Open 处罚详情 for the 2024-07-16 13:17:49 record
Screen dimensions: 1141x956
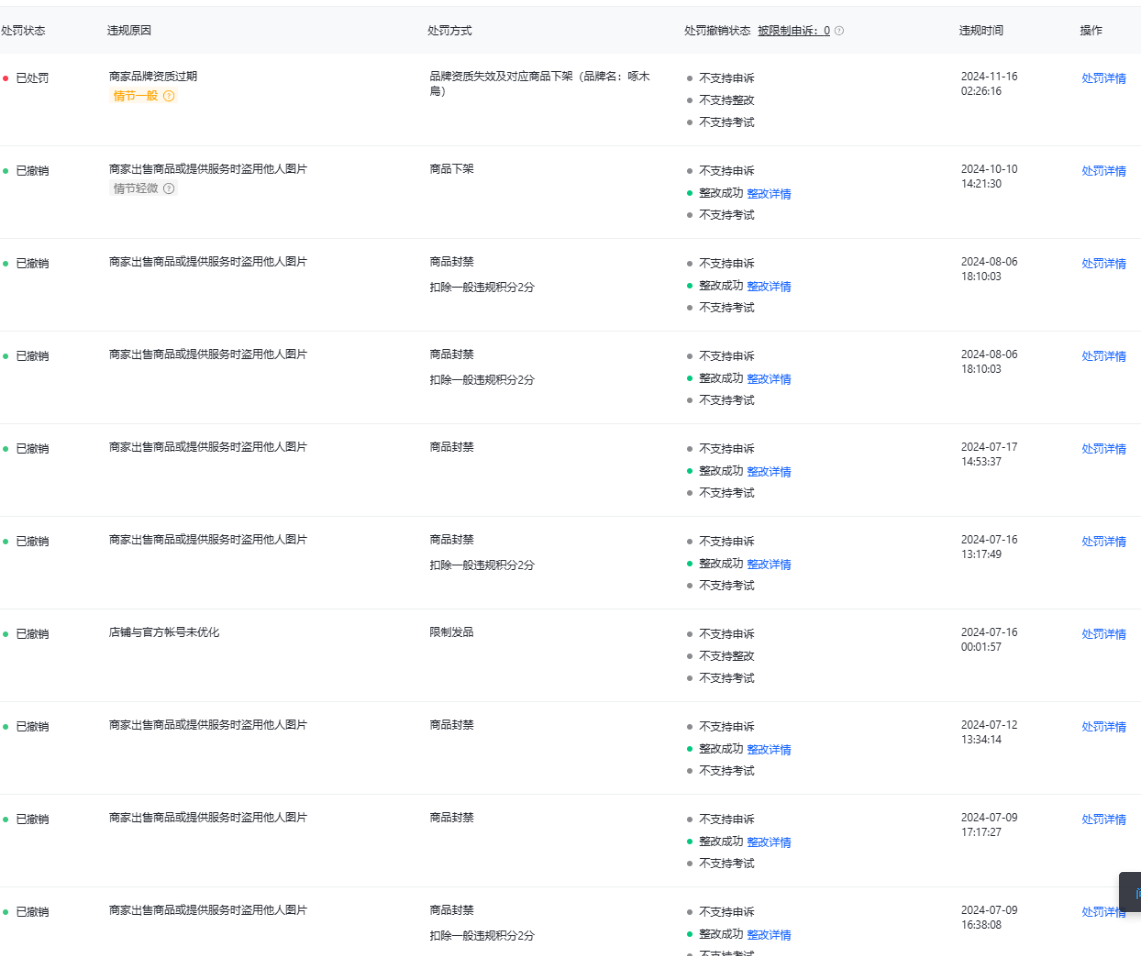click(1103, 541)
